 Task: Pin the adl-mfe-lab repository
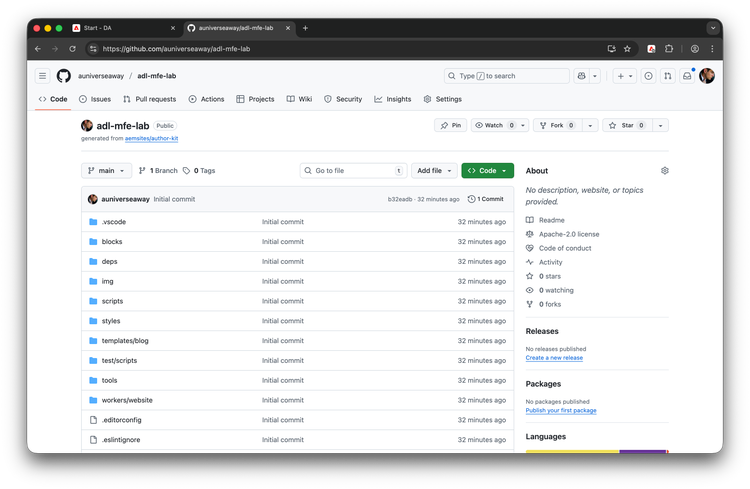tap(450, 125)
